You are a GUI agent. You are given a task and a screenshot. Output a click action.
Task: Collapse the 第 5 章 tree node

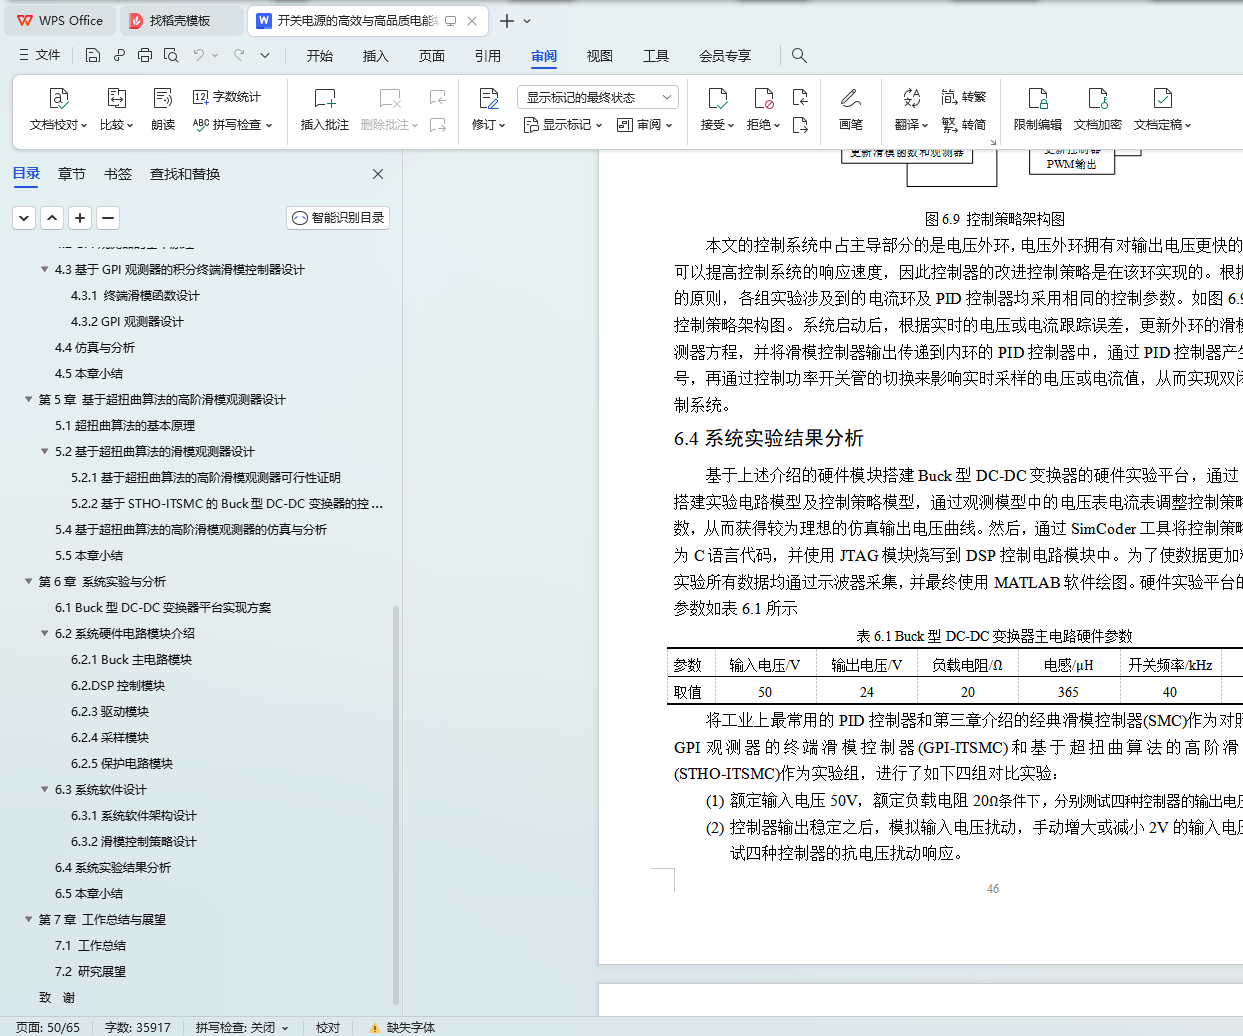28,399
